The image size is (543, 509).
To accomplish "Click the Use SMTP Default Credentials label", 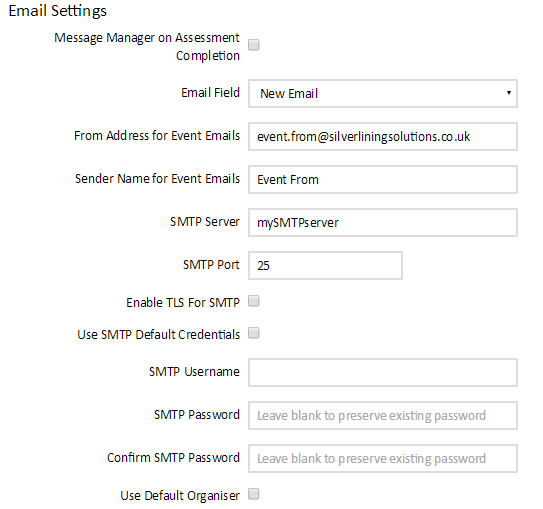I will click(159, 335).
